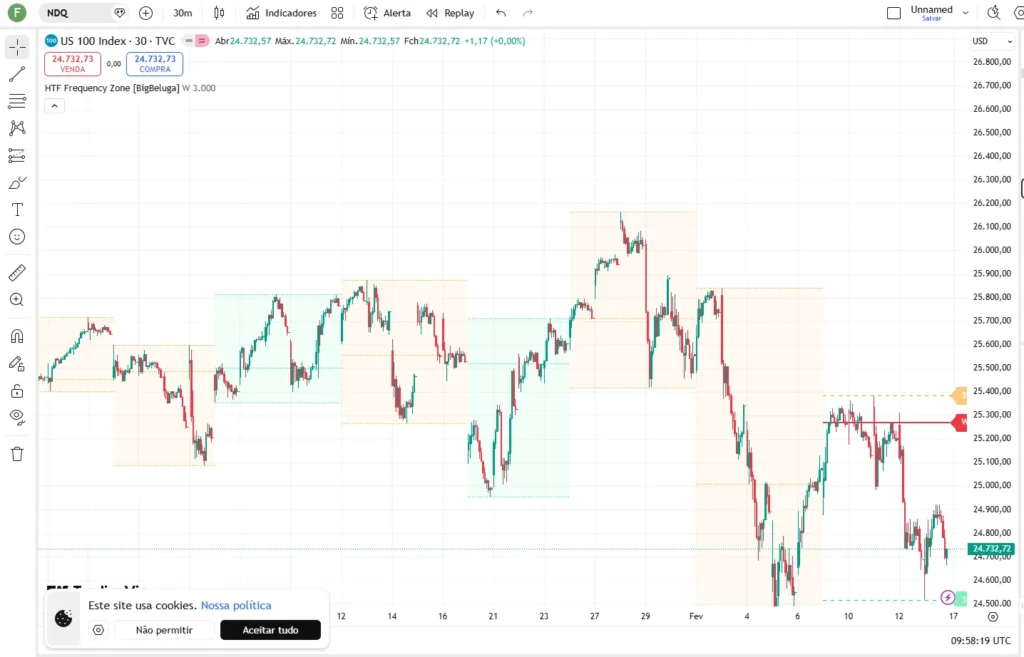The height and width of the screenshot is (657, 1024).
Task: Click the NDQ symbol search field
Action: click(x=78, y=13)
